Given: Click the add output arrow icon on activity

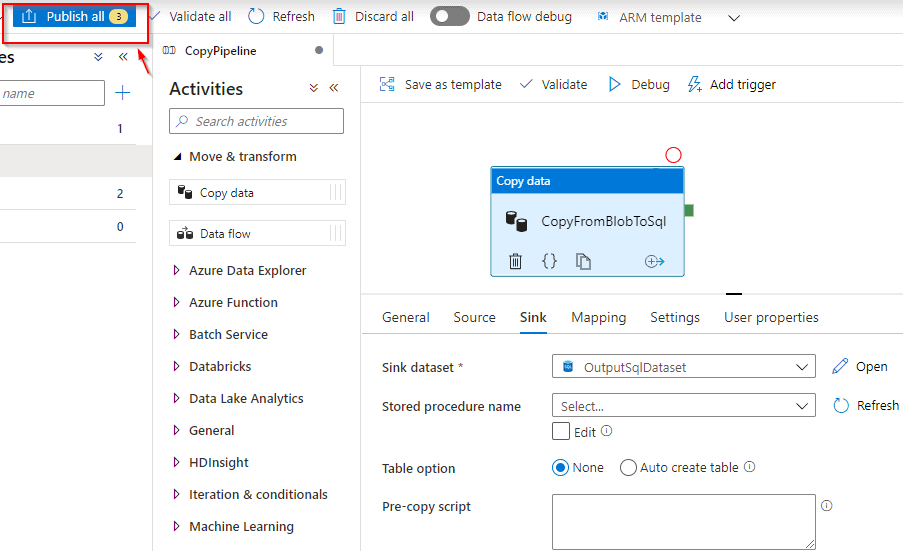Looking at the screenshot, I should [x=655, y=262].
